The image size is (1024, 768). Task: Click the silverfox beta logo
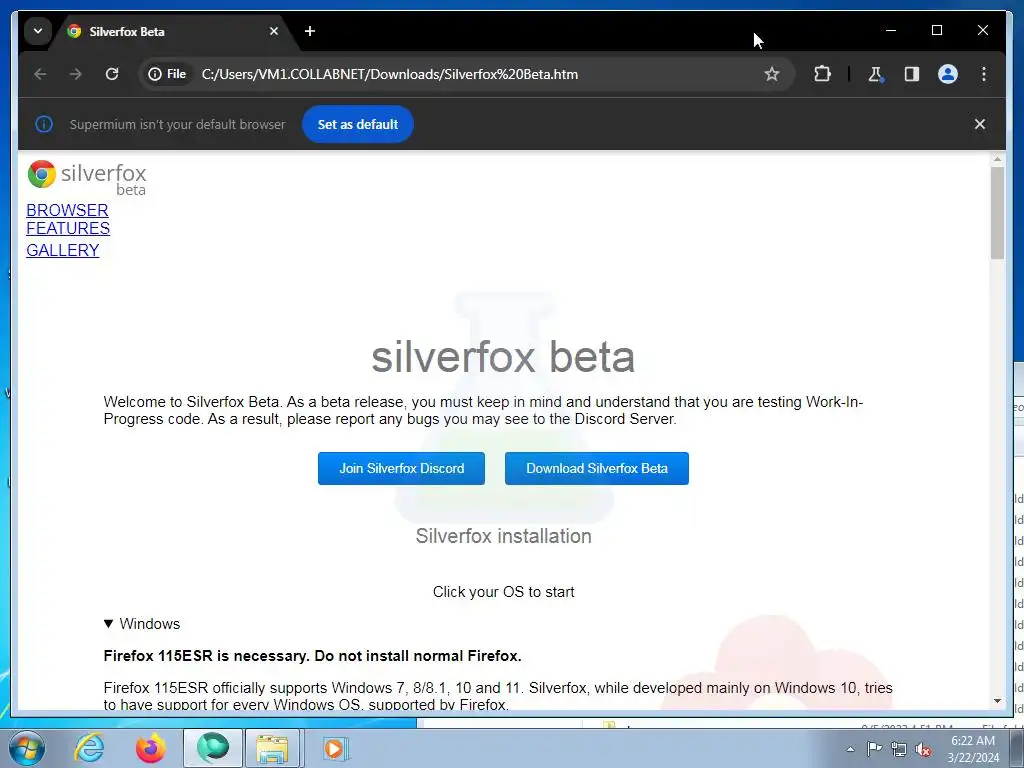coord(87,178)
